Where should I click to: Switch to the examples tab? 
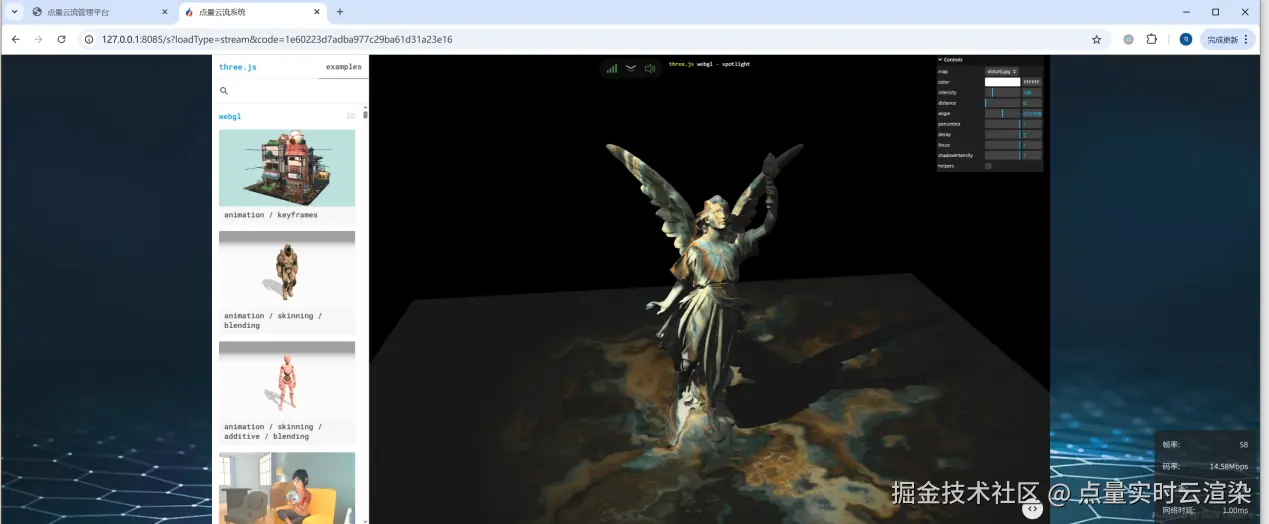344,67
